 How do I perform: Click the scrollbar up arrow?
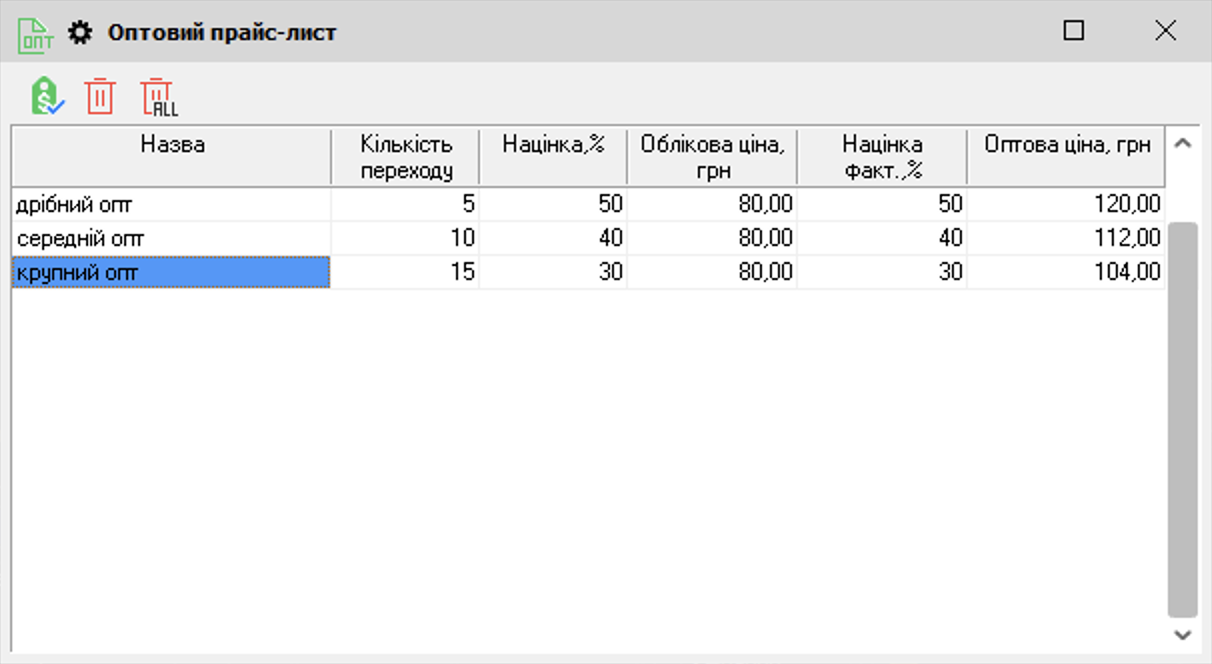(x=1181, y=143)
